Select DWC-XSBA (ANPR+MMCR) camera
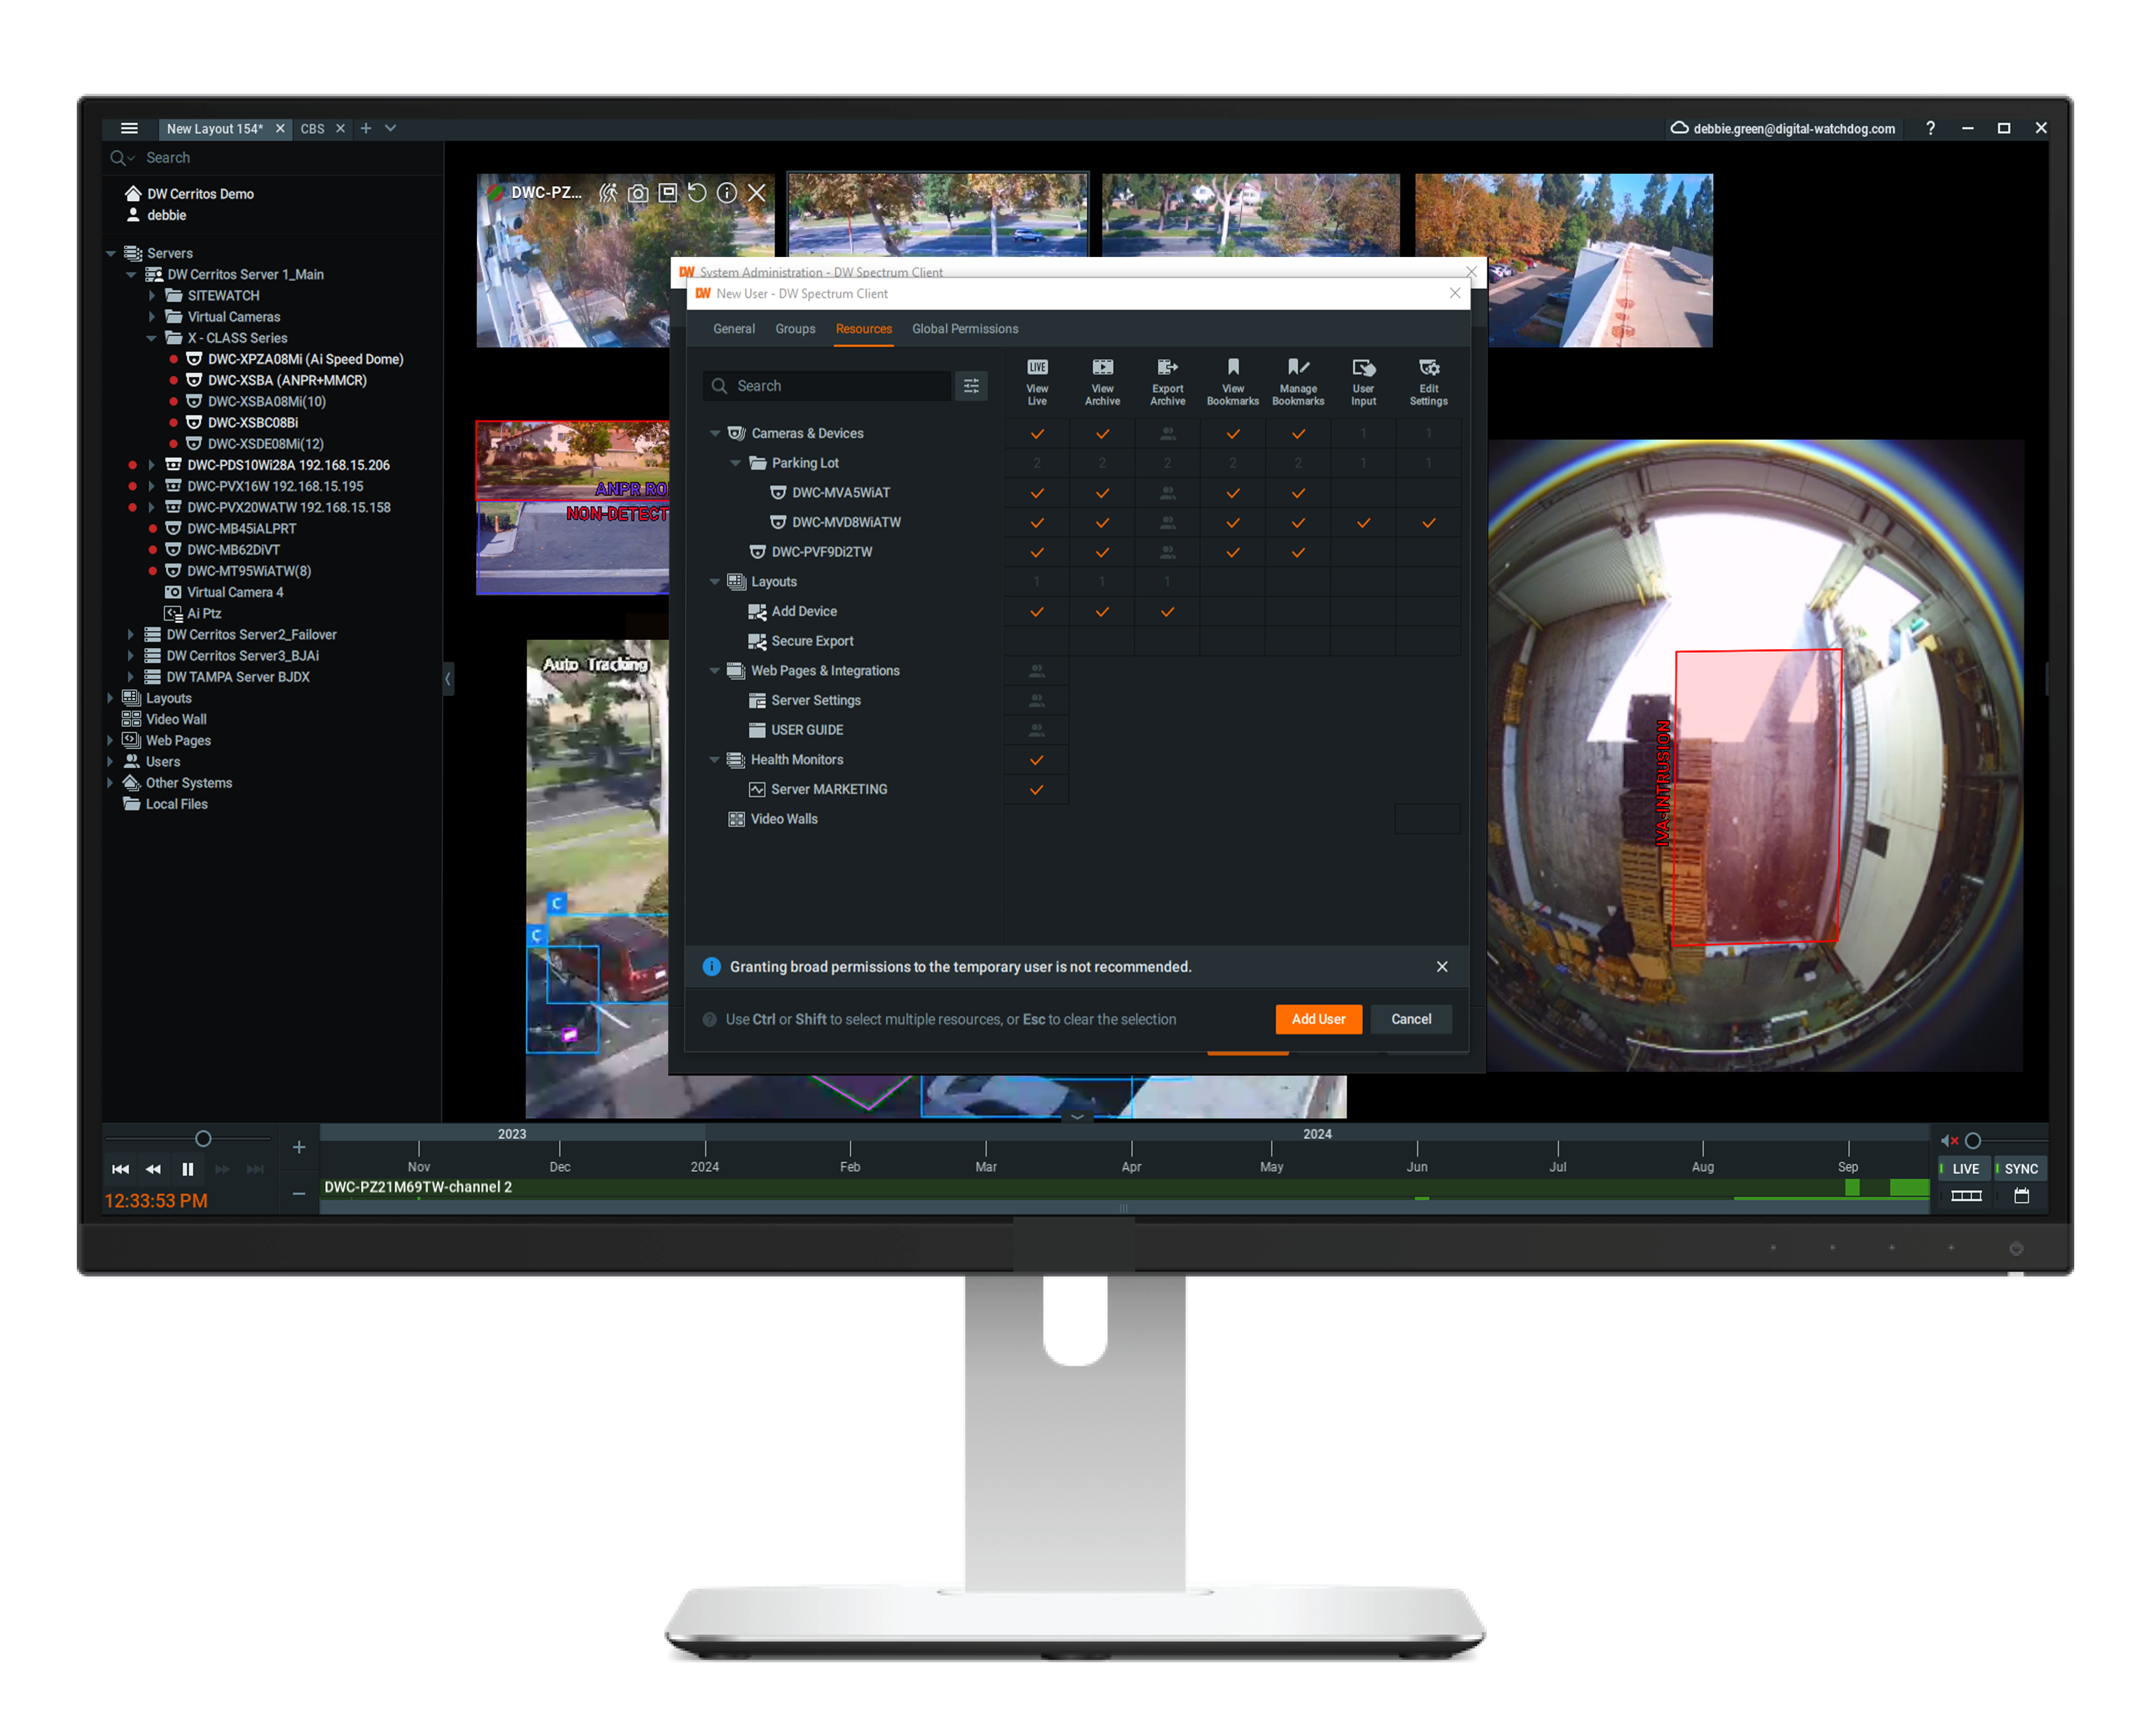 point(287,380)
